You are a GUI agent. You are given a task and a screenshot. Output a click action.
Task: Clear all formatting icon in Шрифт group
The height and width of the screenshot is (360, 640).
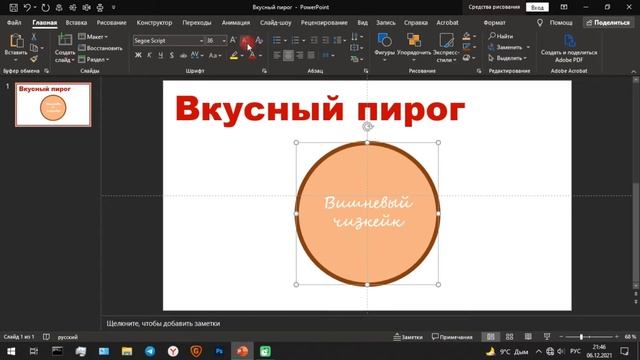point(259,40)
